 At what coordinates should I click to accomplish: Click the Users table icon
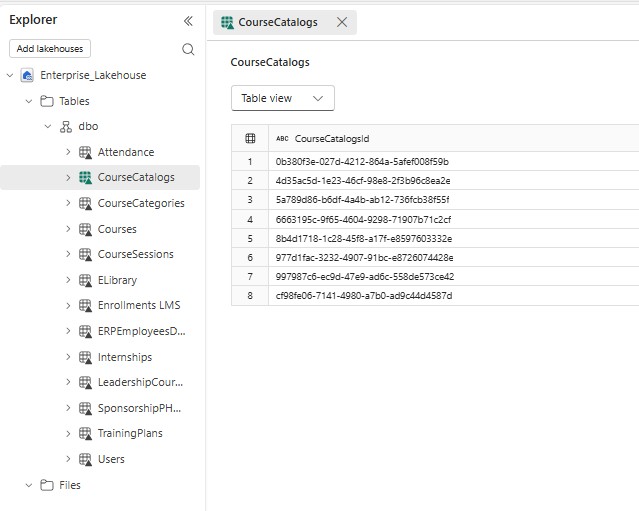[85, 459]
